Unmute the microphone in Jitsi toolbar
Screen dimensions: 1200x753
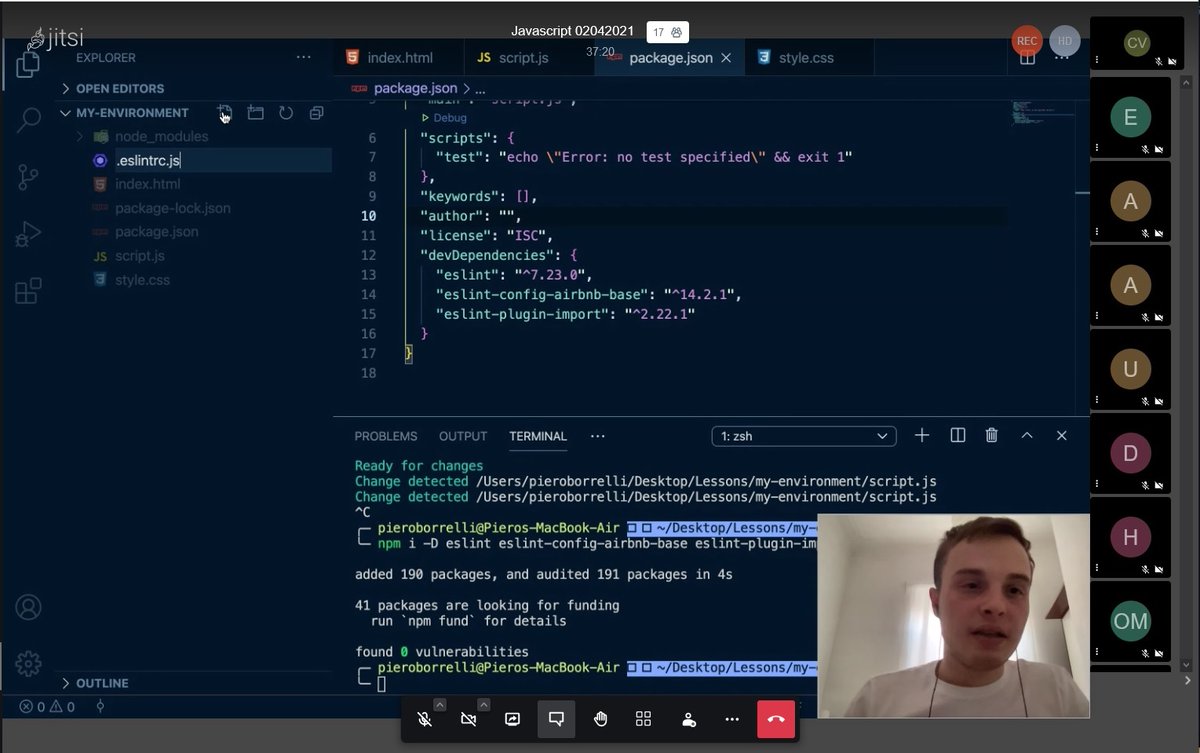pos(425,719)
